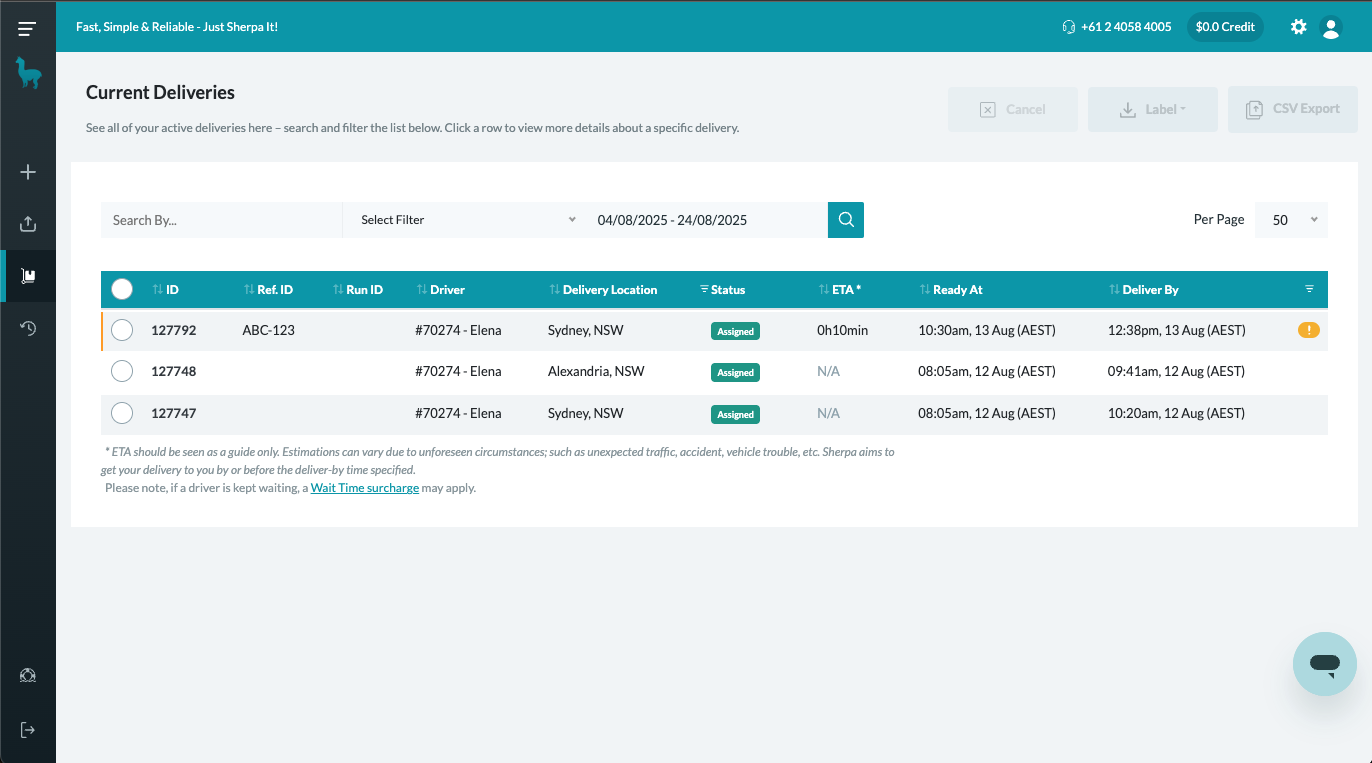Viewport: 1372px width, 763px height.
Task: Click the warning icon on delivery 127792
Action: 1309,329
